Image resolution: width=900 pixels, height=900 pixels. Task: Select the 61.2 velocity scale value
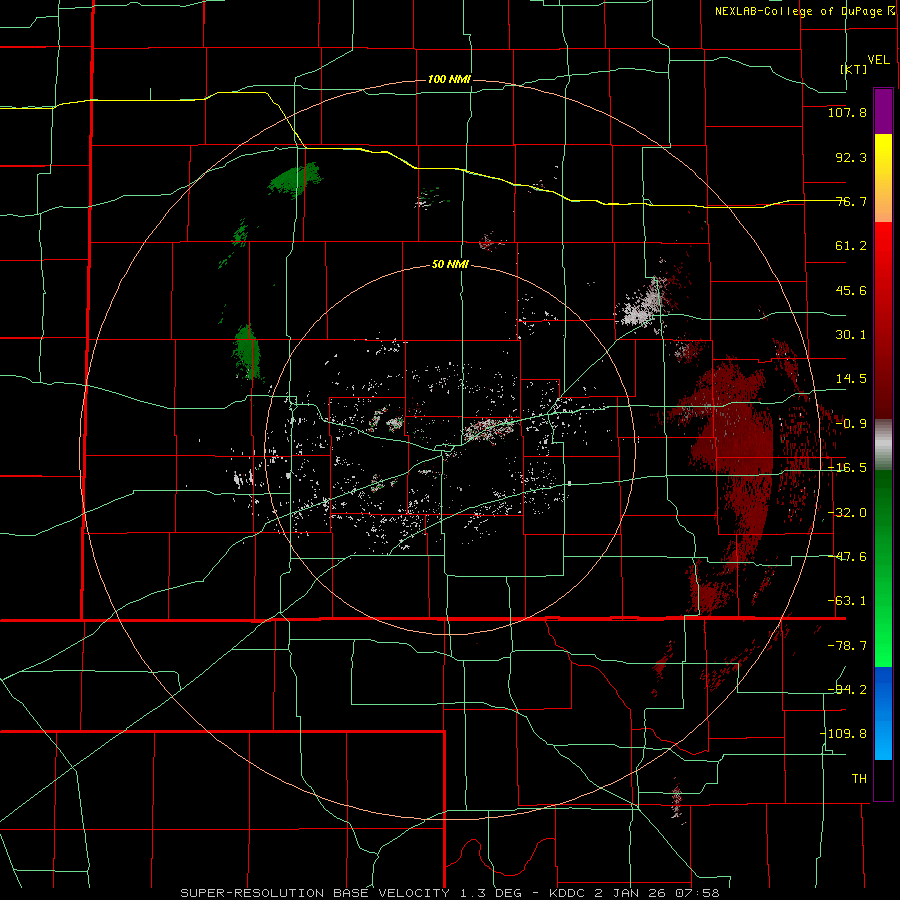pyautogui.click(x=851, y=246)
